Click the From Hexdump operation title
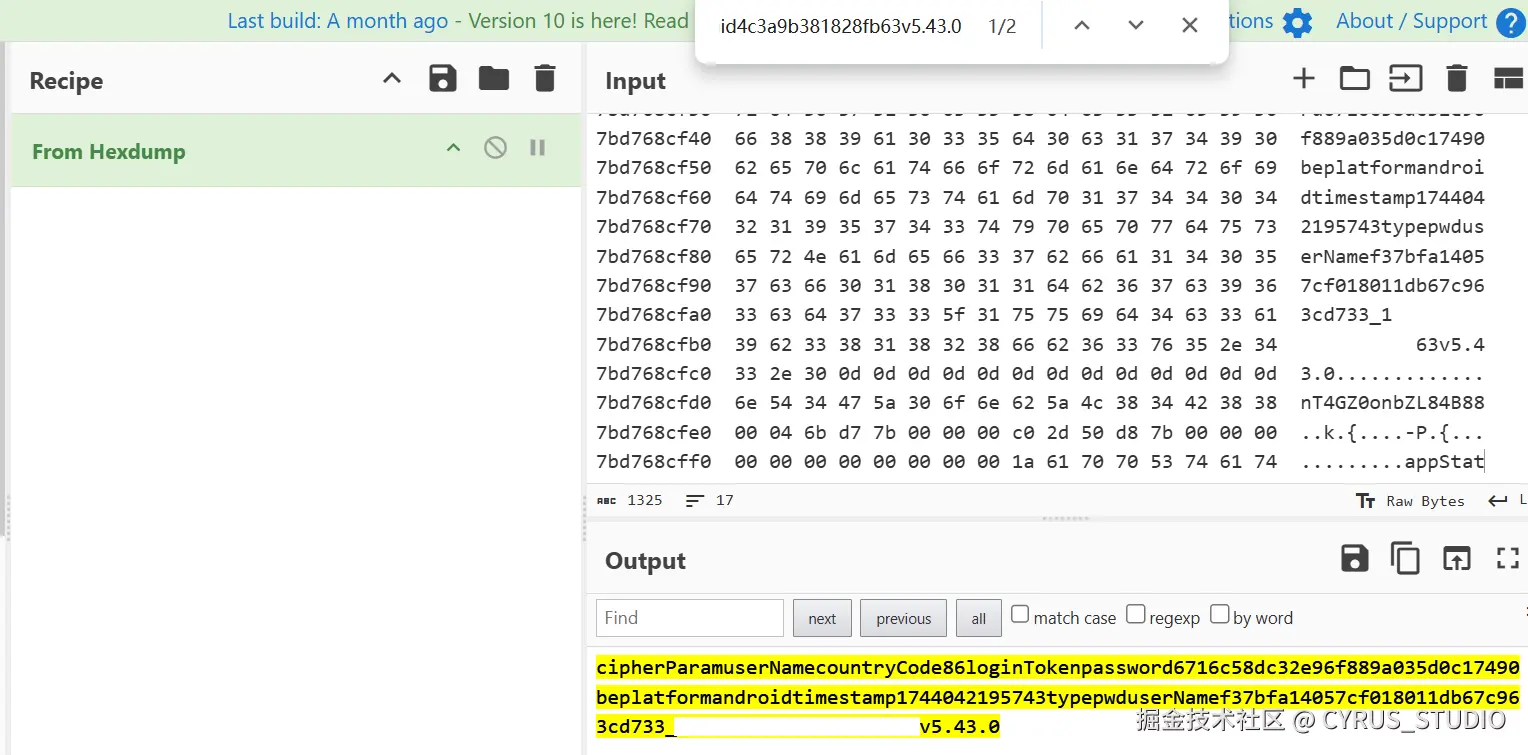Viewport: 1528px width, 755px height. tap(108, 152)
